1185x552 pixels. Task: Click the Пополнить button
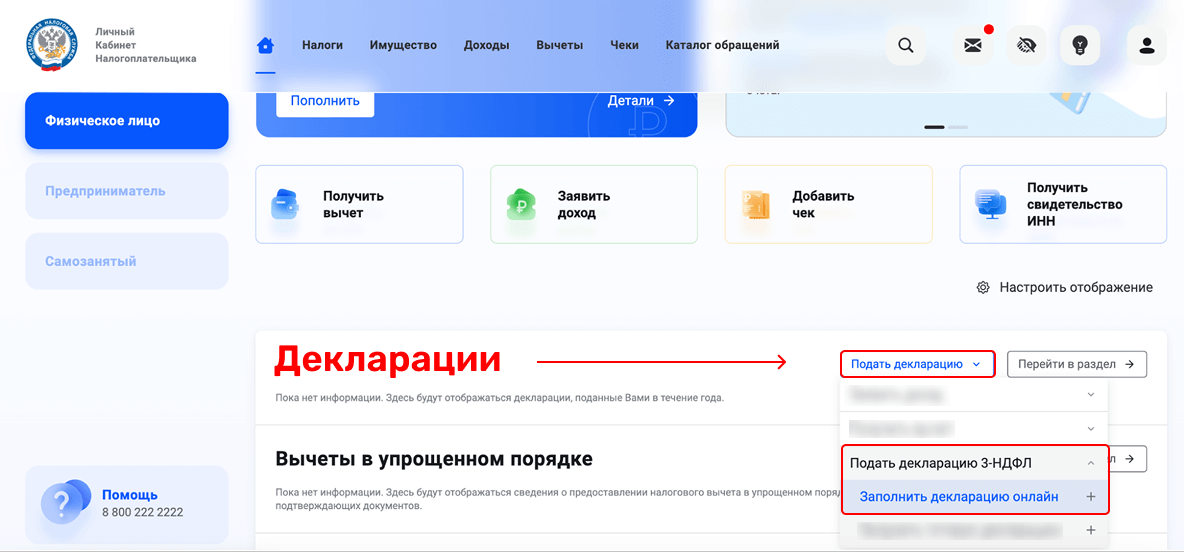click(x=325, y=101)
